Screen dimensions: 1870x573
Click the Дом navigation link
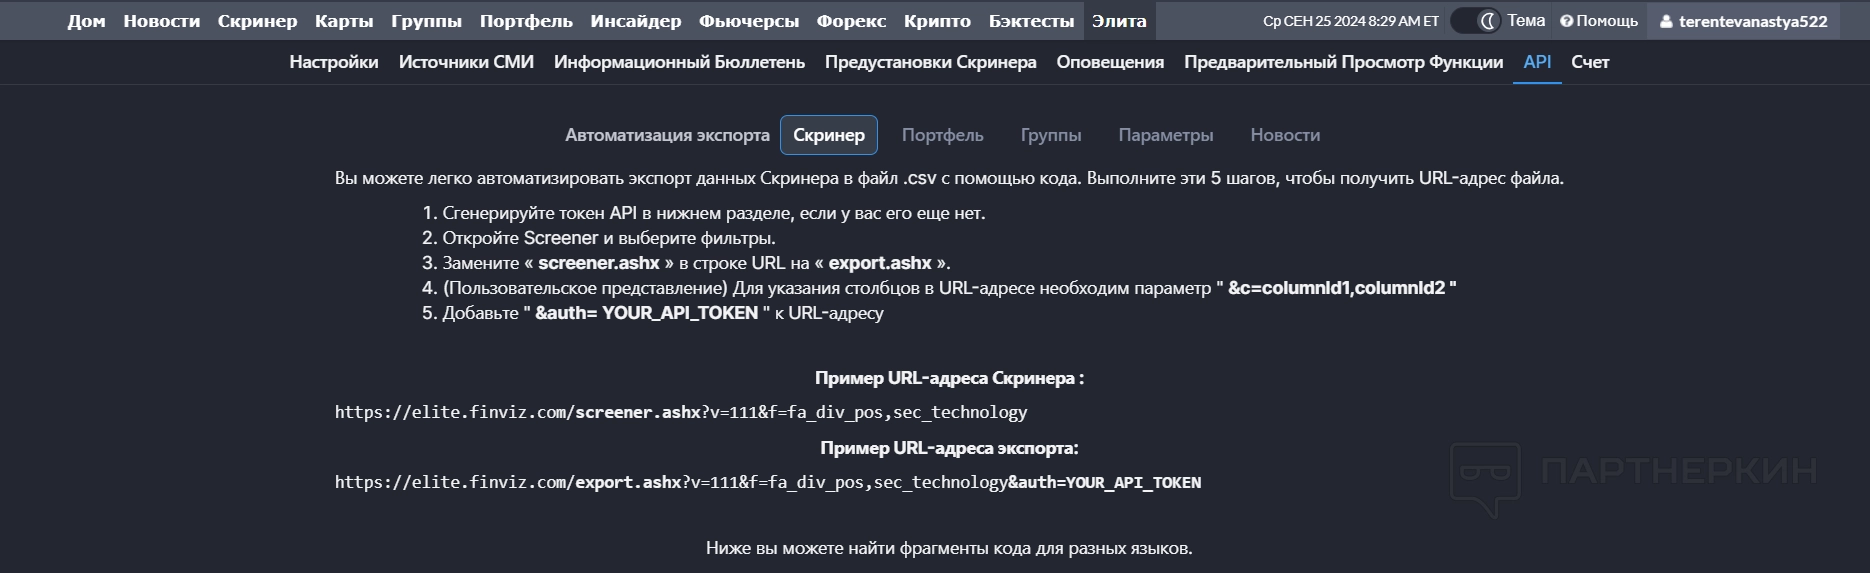tap(87, 21)
